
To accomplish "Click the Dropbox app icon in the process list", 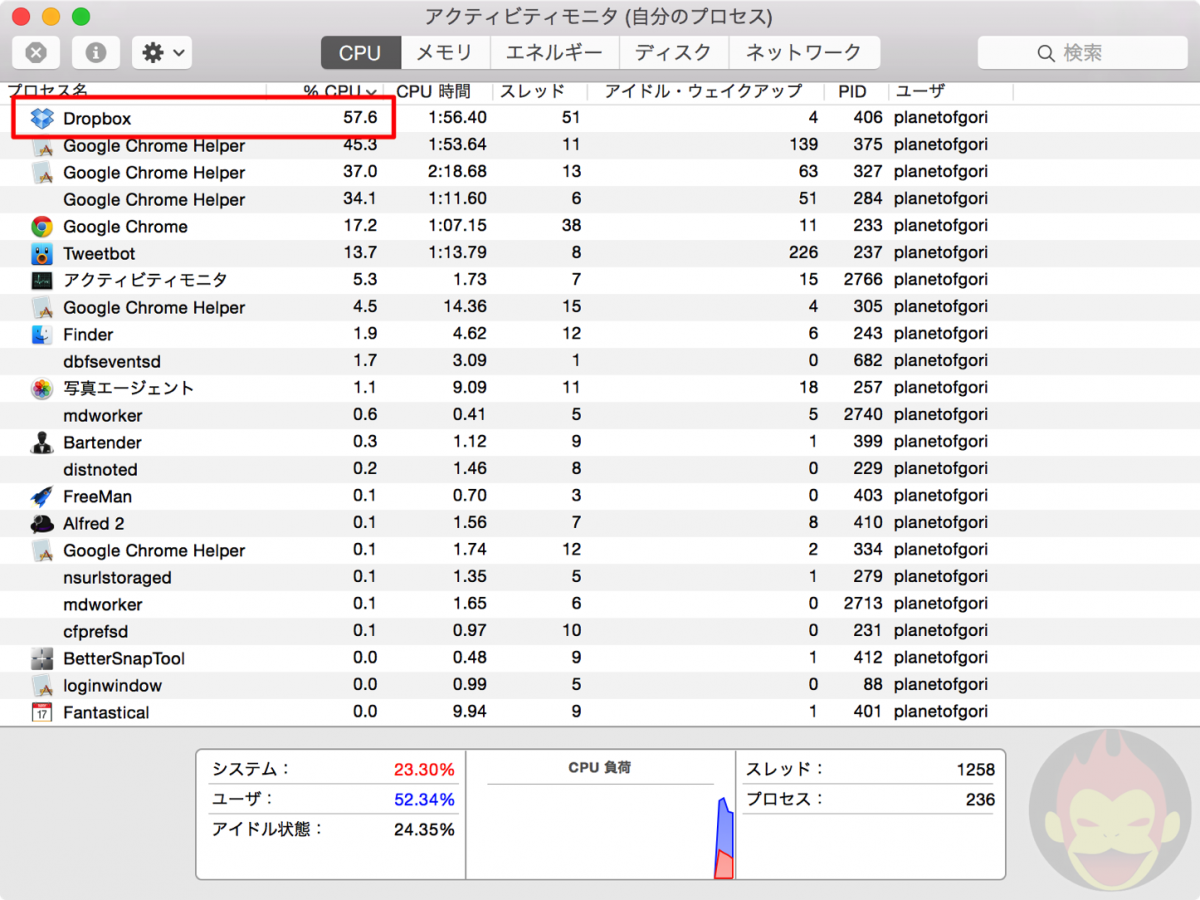I will pos(41,118).
